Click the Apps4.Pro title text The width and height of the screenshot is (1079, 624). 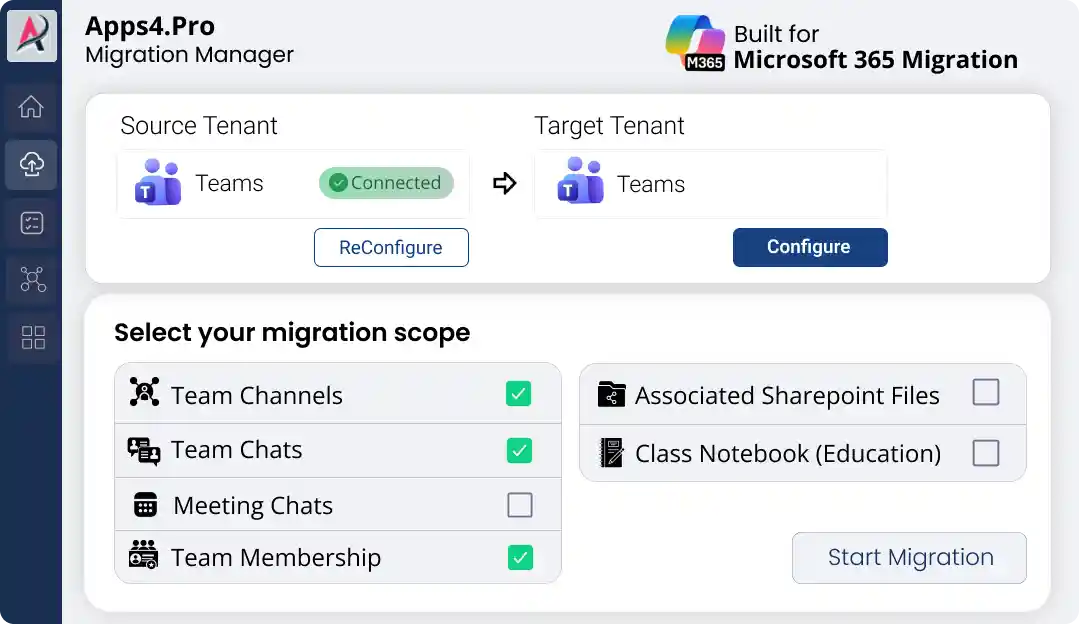pyautogui.click(x=150, y=26)
